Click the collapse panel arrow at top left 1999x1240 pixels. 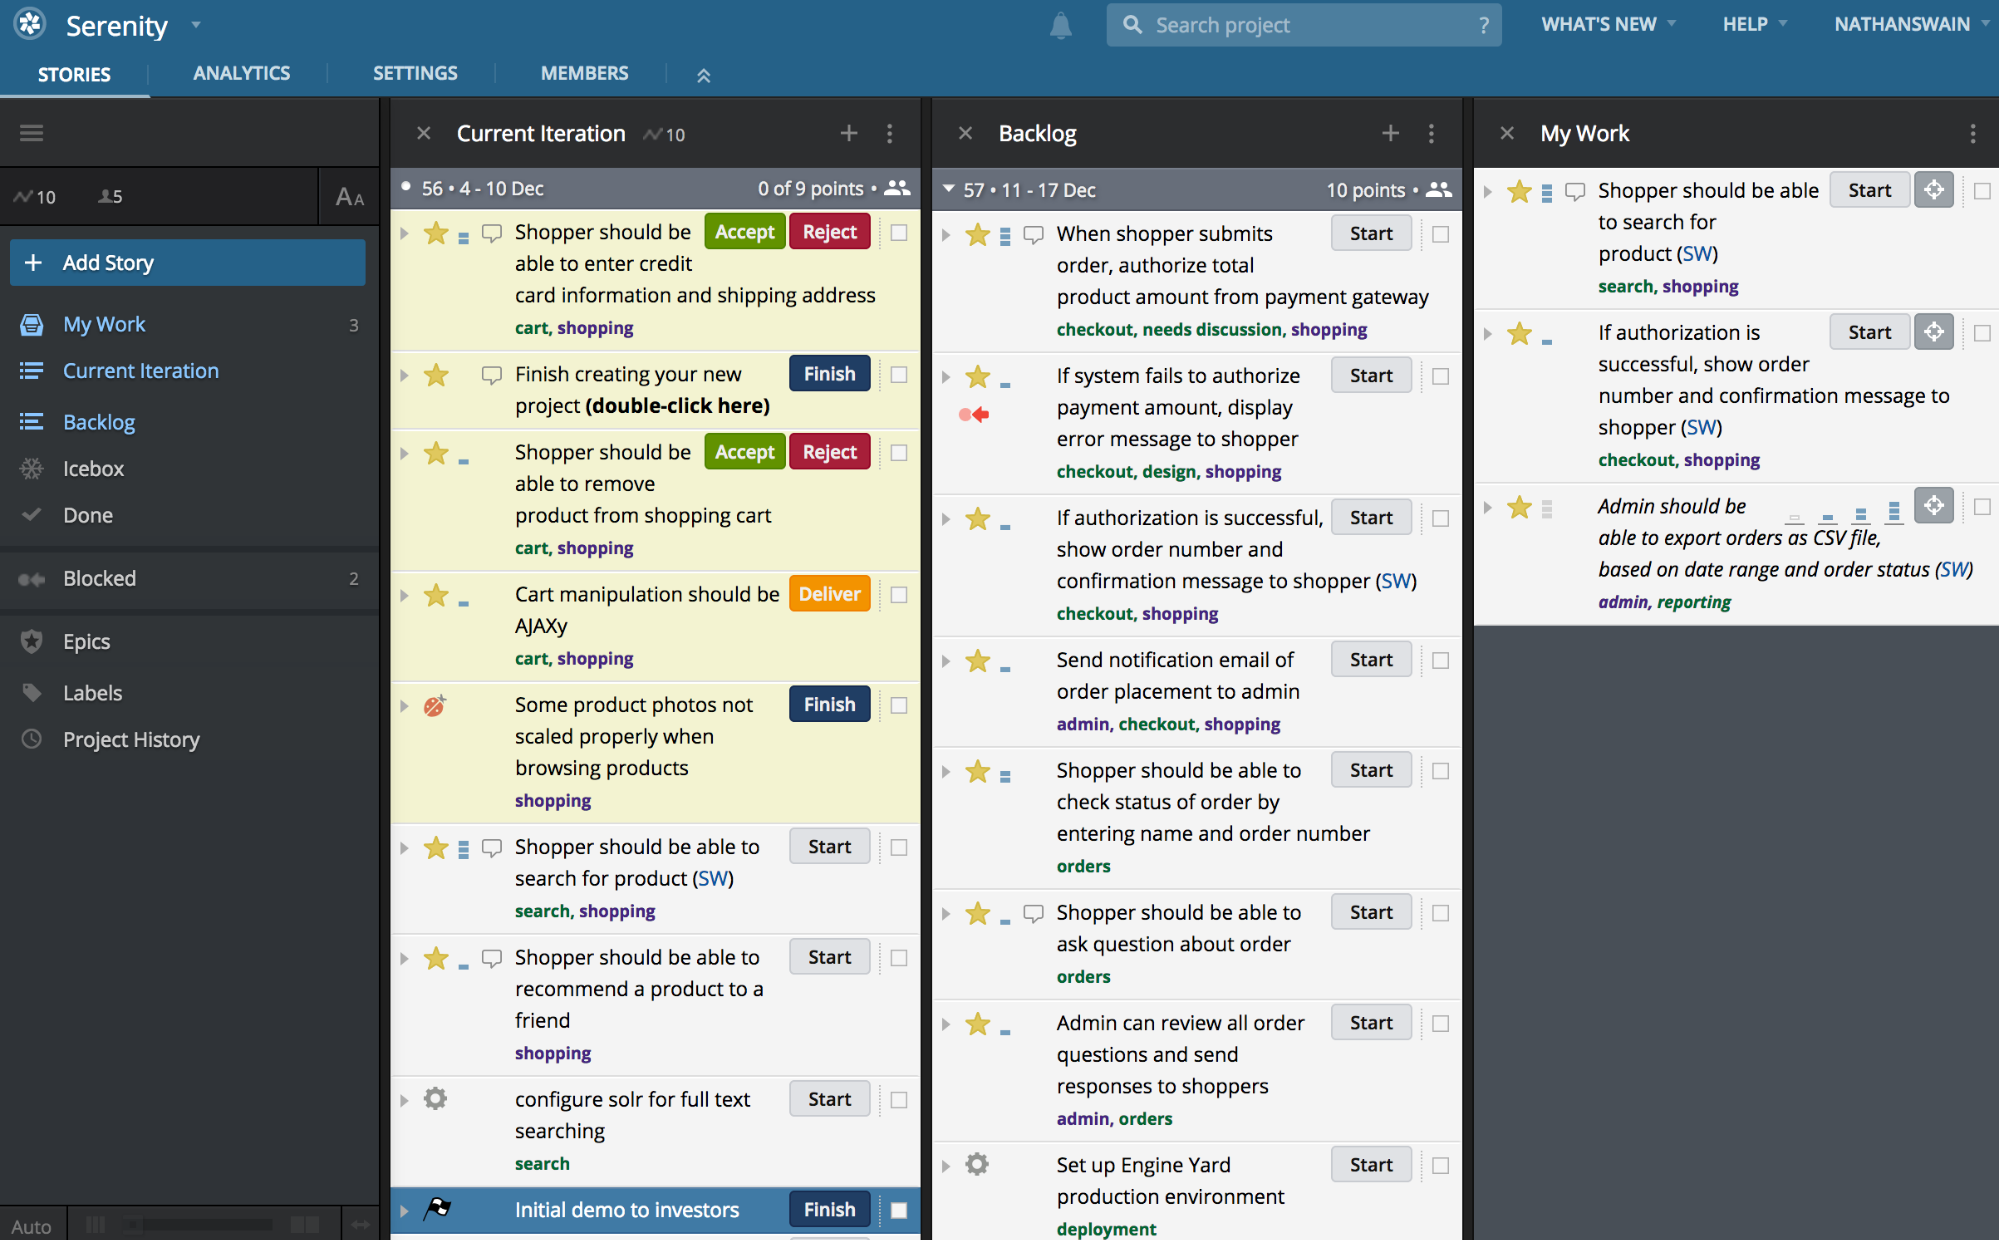pyautogui.click(x=31, y=133)
